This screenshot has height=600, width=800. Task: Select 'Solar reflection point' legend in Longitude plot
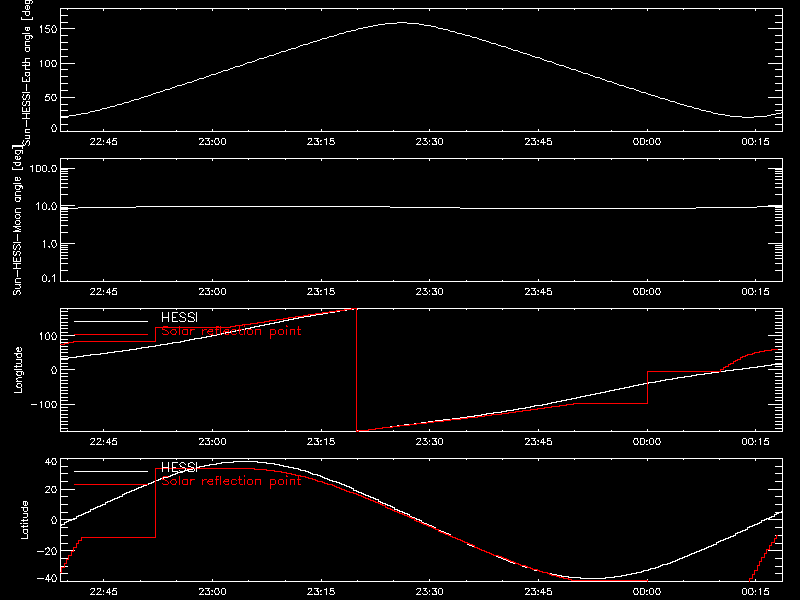pyautogui.click(x=231, y=331)
